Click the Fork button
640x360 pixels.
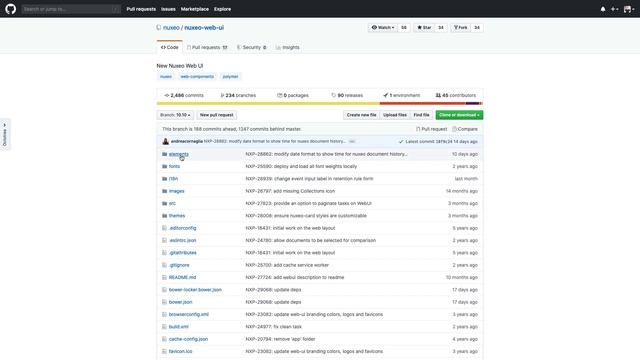coord(460,28)
